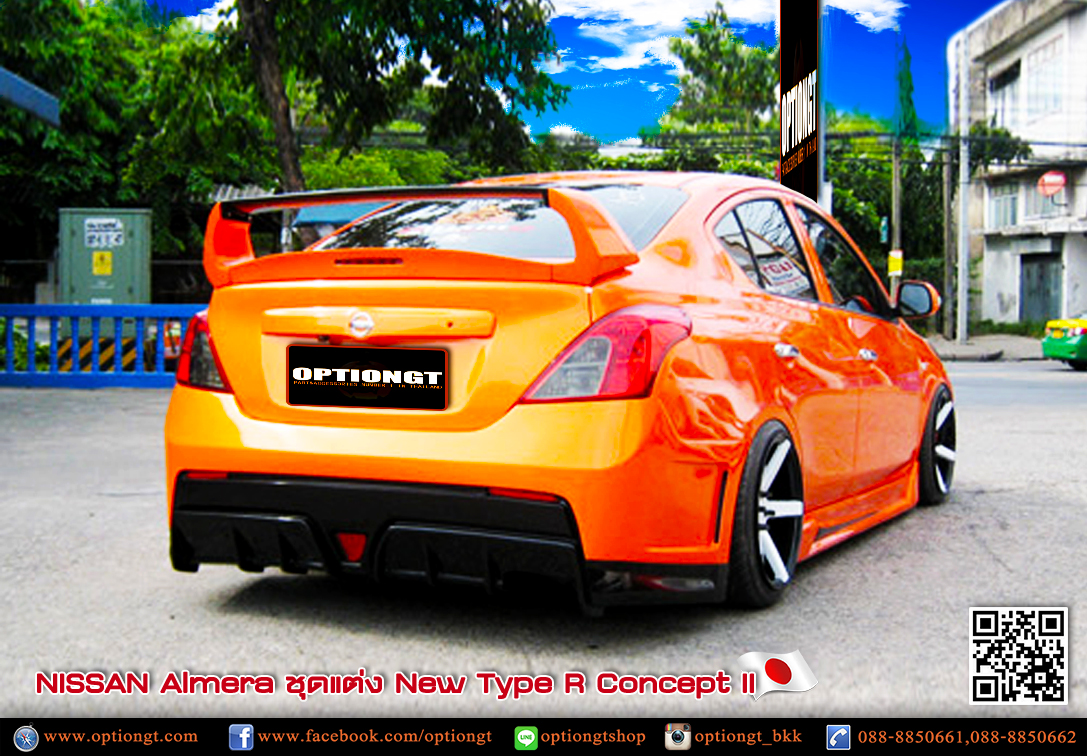
Task: Open the www.optiongt.com website link
Action: (120, 737)
